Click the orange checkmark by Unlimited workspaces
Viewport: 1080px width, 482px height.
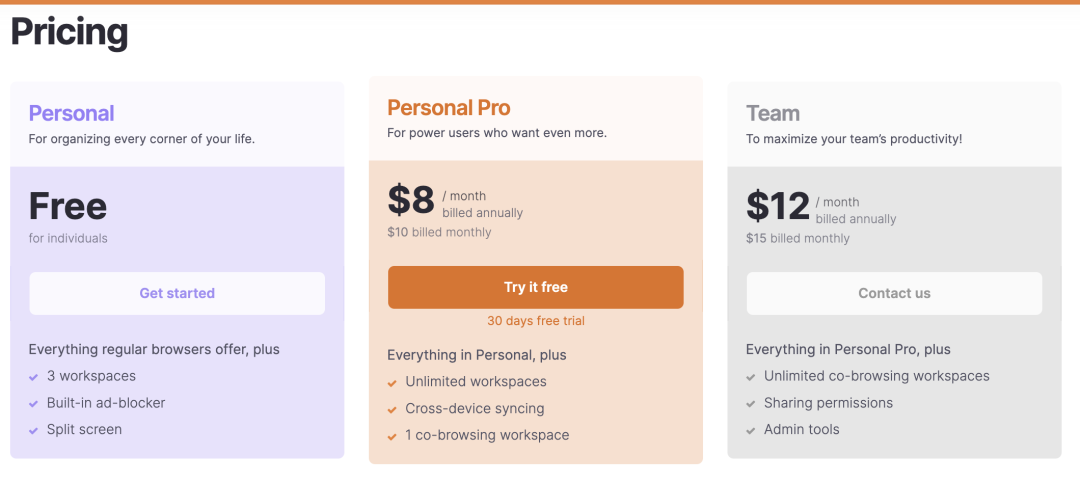392,383
